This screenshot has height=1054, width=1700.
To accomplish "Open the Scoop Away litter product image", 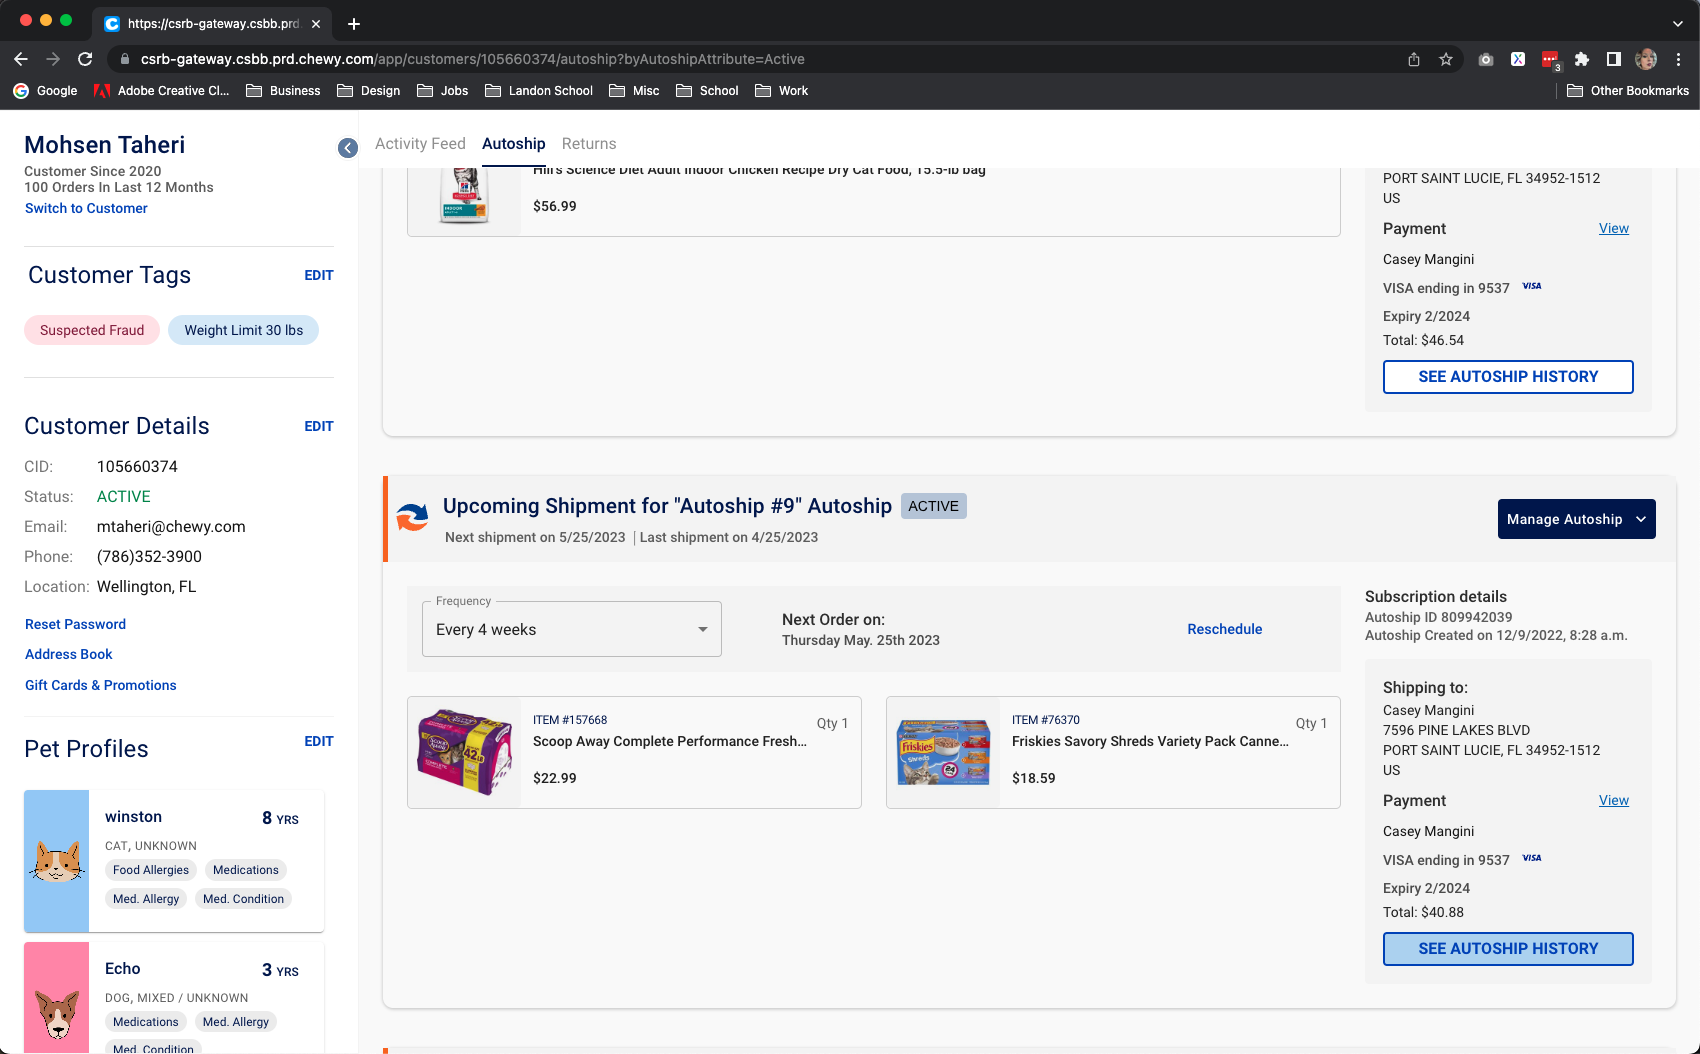I will tap(464, 752).
